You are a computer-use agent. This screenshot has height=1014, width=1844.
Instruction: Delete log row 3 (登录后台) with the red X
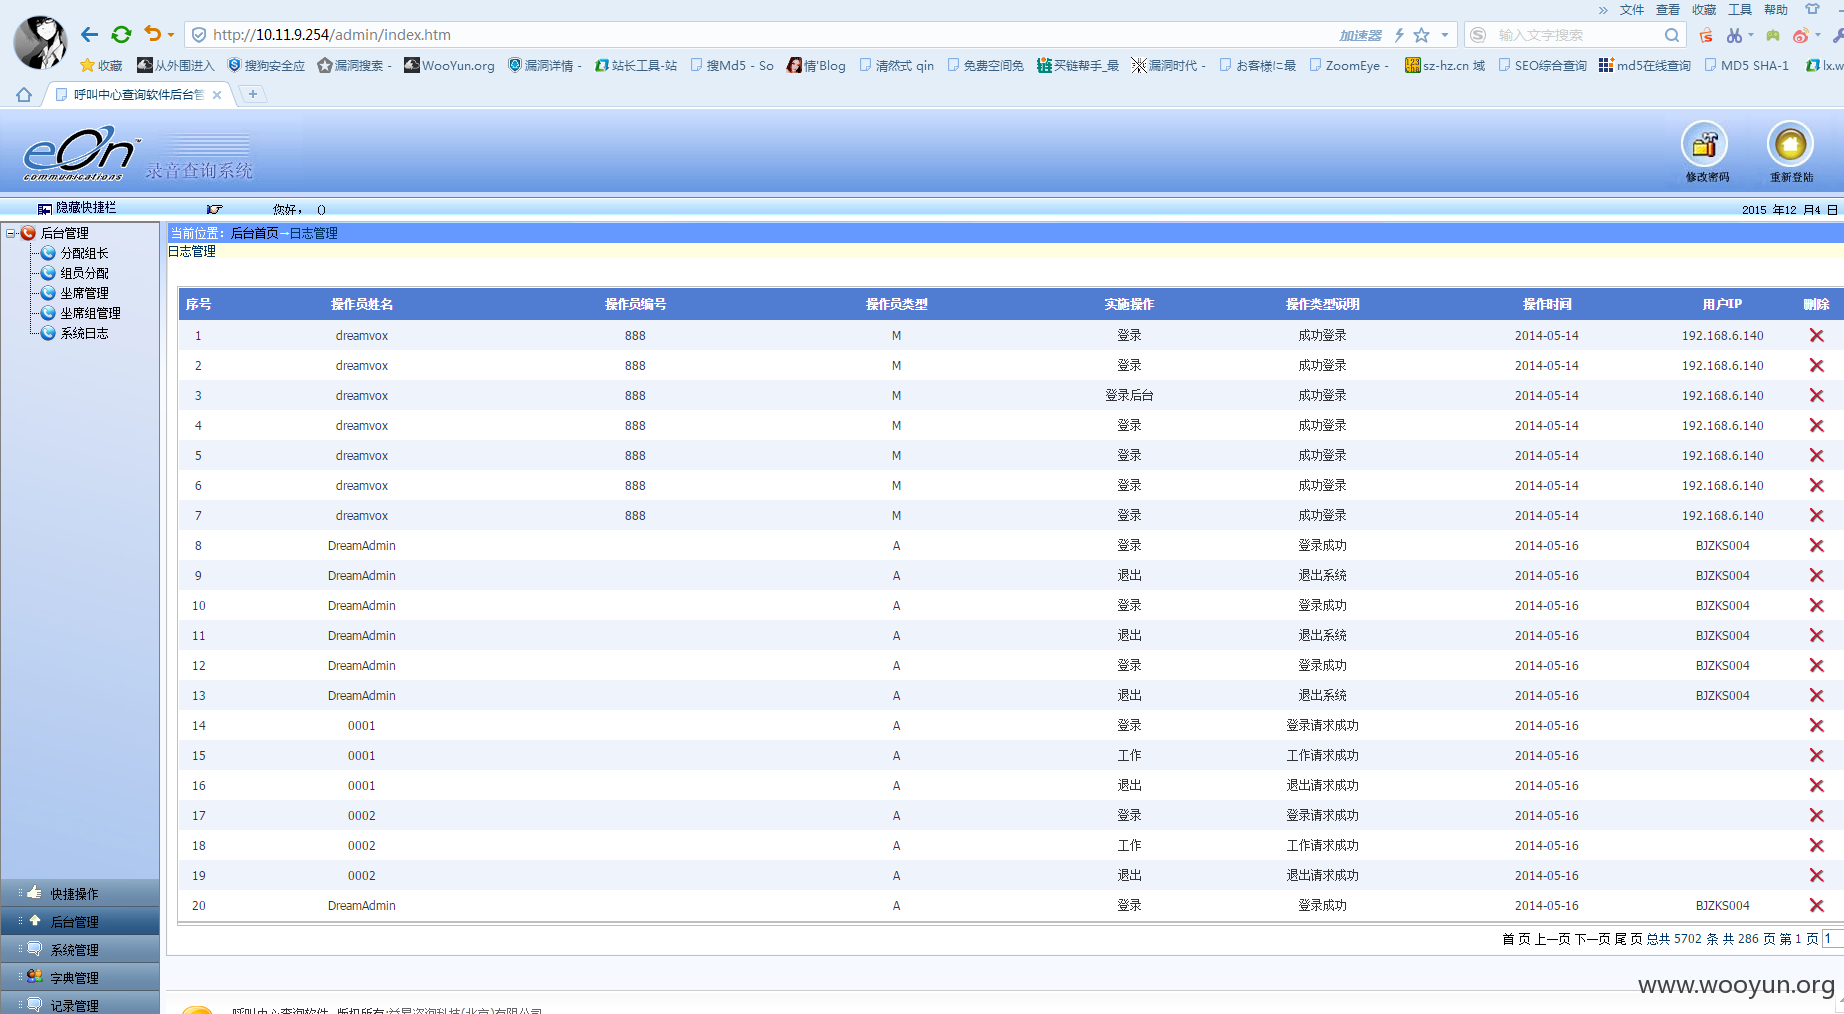coord(1816,396)
